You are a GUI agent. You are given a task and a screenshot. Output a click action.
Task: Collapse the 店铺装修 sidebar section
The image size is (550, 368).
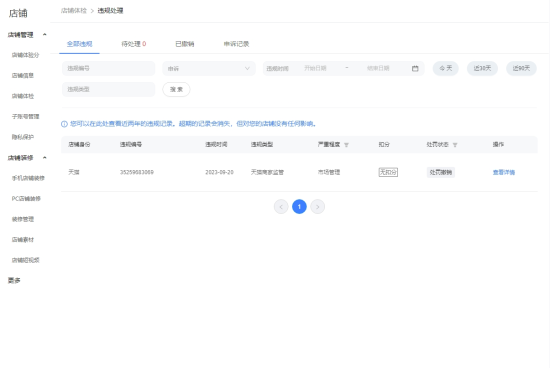45,158
